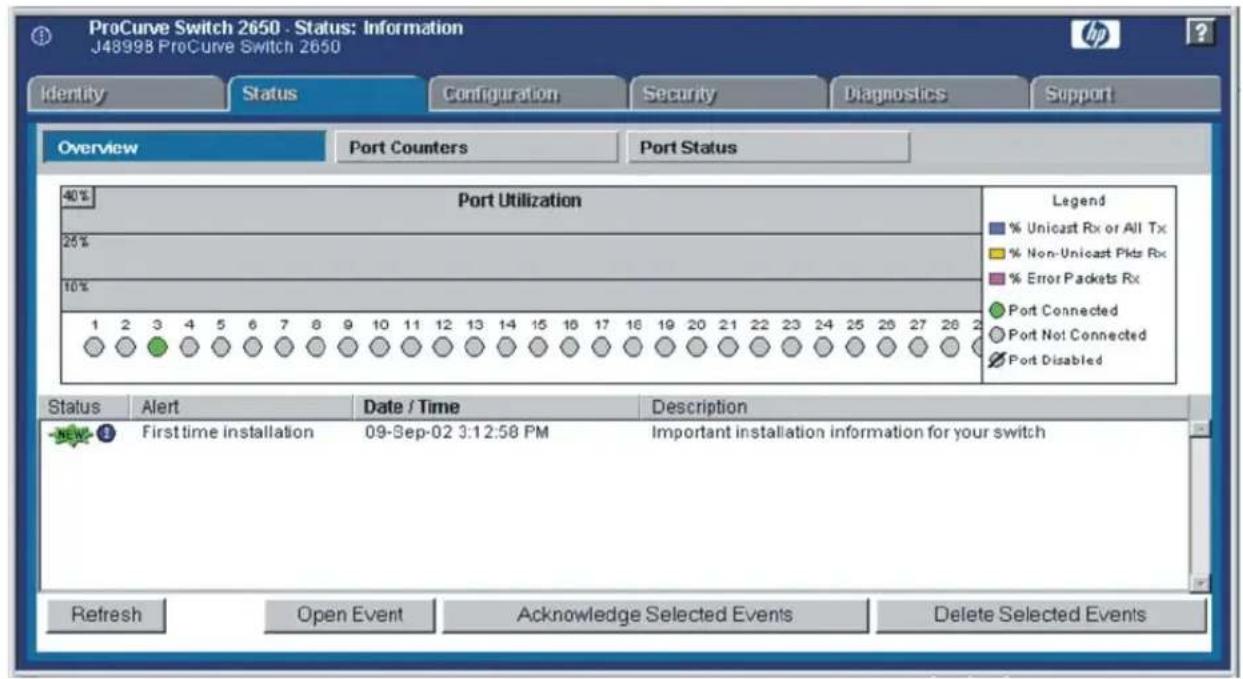Select port 16 indicator circle
1243x679 pixels.
point(570,347)
